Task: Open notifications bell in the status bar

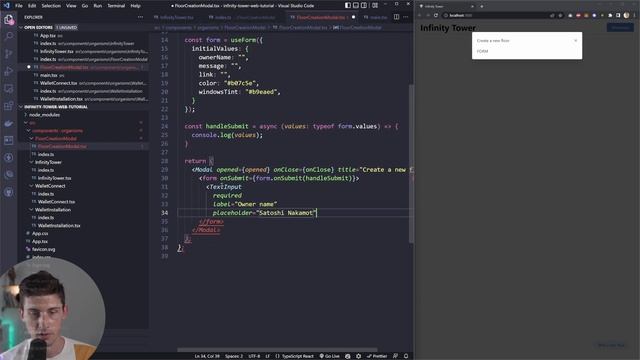Action: click(406, 356)
